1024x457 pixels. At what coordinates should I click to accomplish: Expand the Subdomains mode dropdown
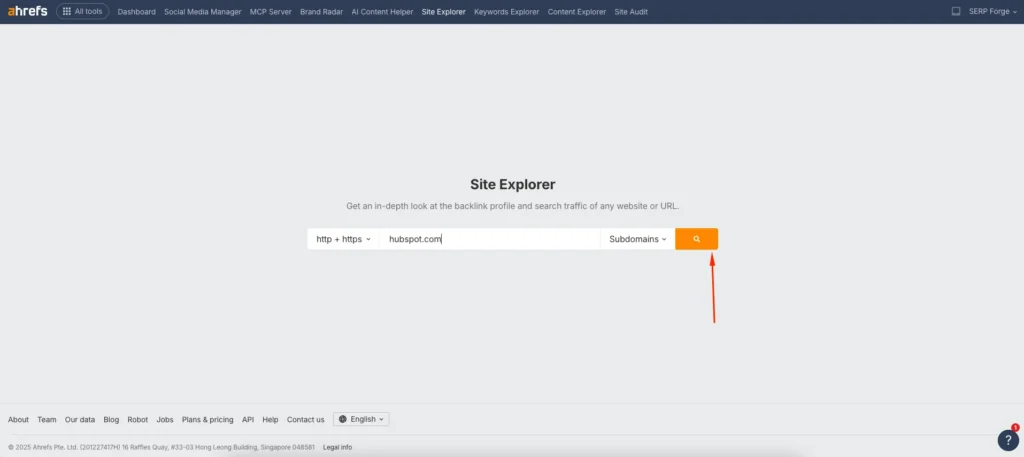(x=637, y=239)
